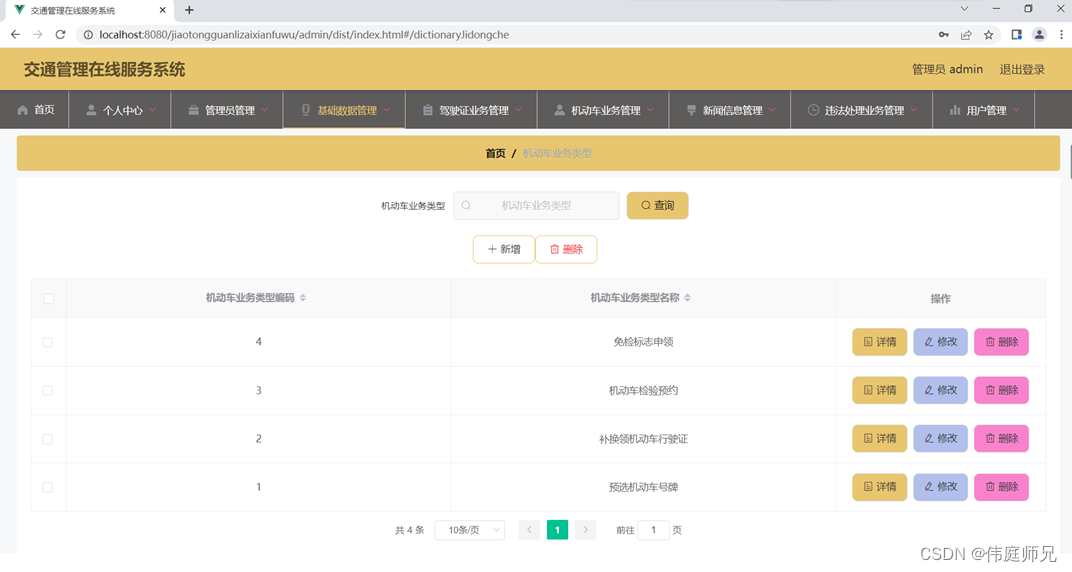Viewport: 1072px width, 572px height.
Task: Toggle the select-all checkbox in table header
Action: coord(49,299)
